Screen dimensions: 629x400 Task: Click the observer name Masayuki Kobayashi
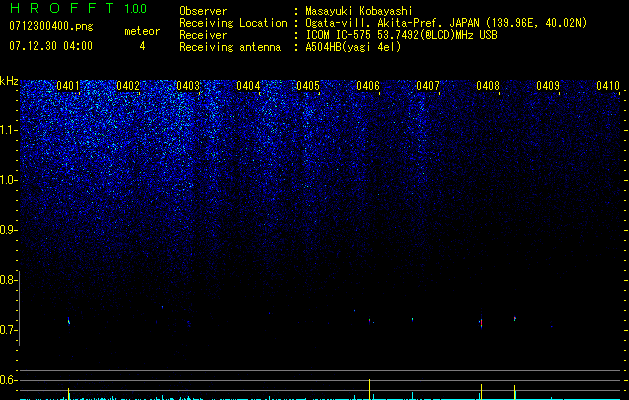(359, 11)
